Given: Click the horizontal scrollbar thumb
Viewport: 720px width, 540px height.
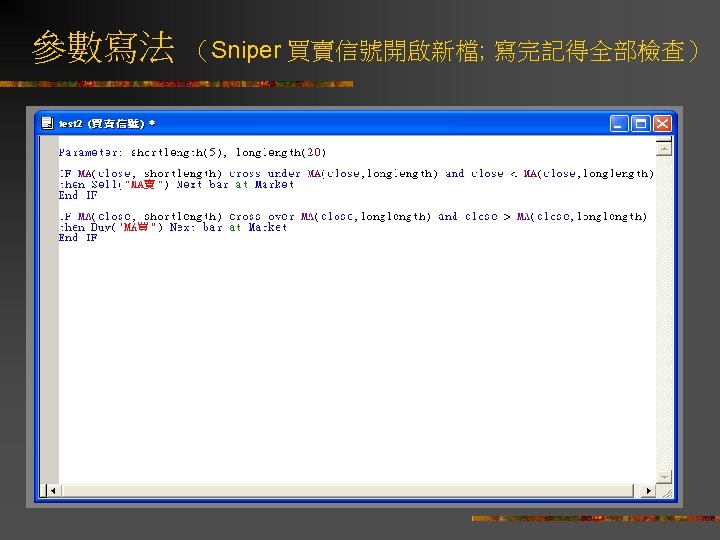Looking at the screenshot, I should [348, 491].
